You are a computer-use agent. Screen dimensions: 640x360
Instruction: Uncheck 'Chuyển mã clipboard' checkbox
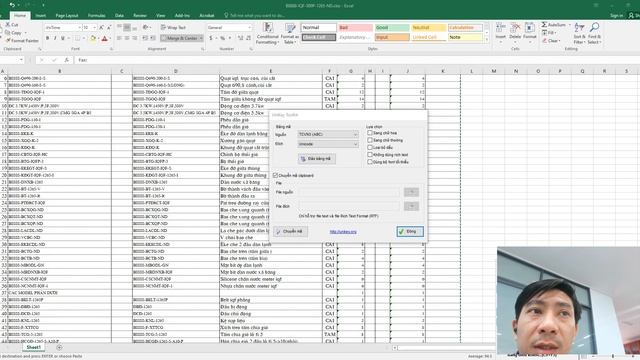pos(276,176)
